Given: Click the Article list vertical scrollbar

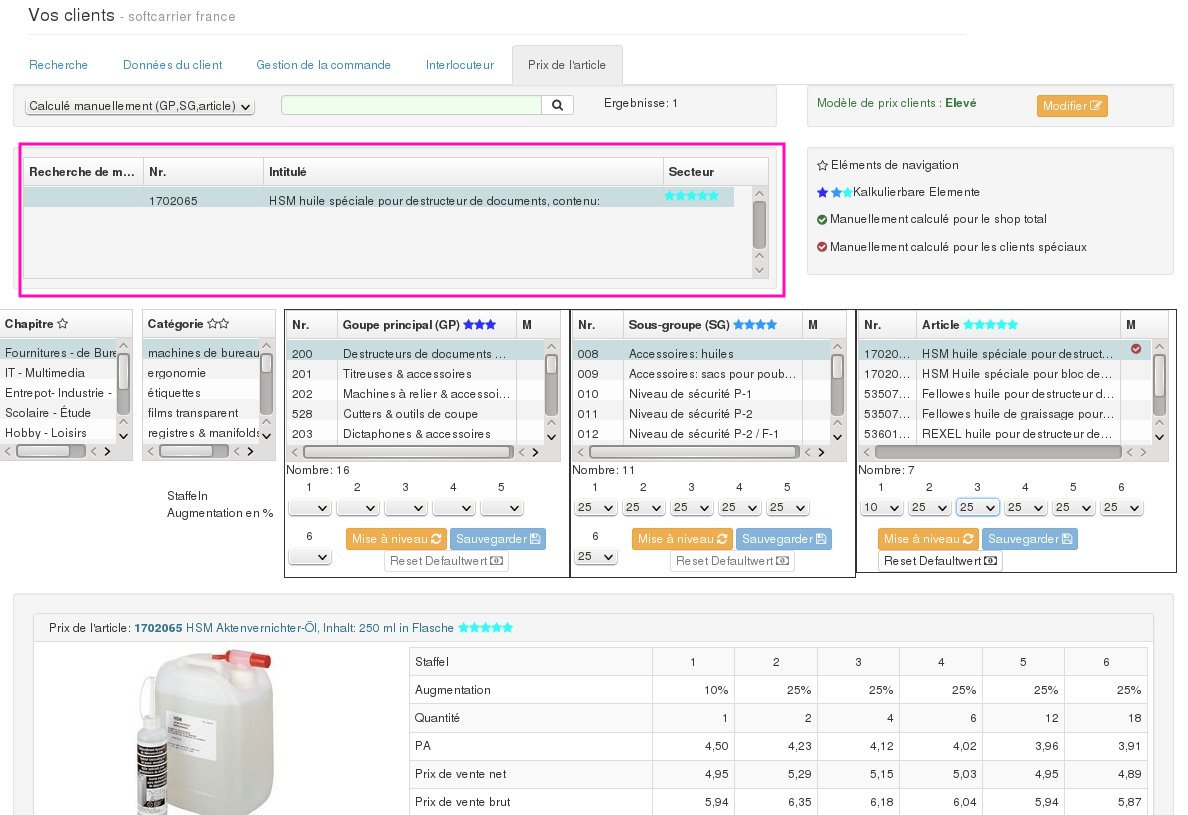Looking at the screenshot, I should tap(1159, 391).
